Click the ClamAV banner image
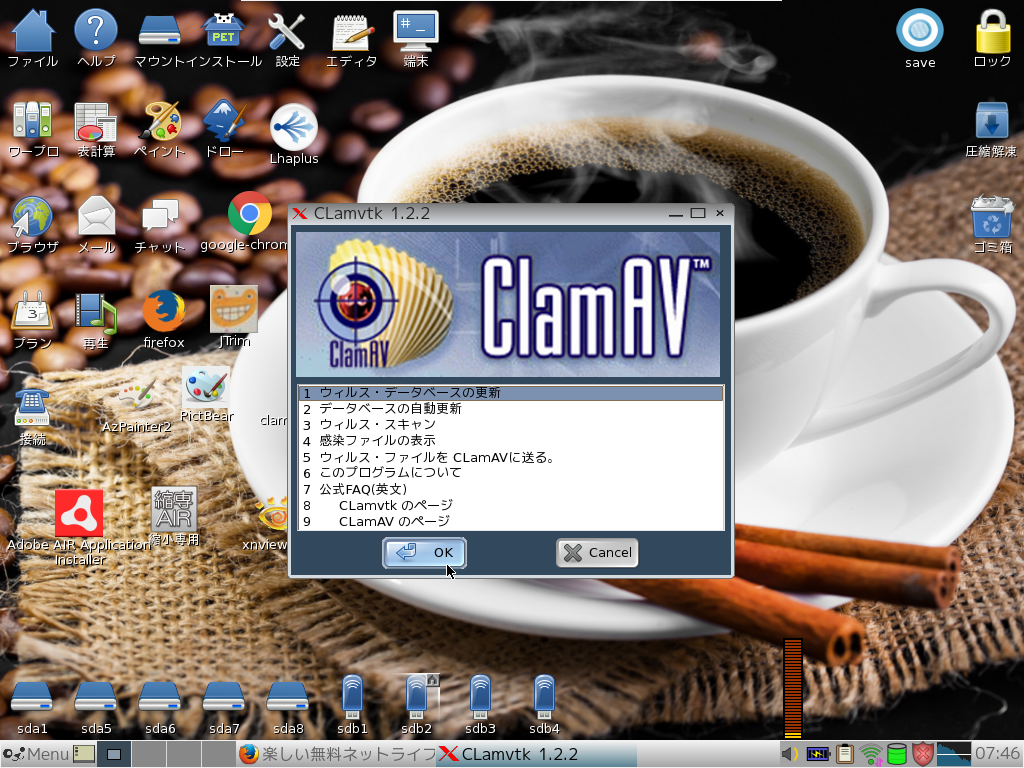 pos(508,304)
